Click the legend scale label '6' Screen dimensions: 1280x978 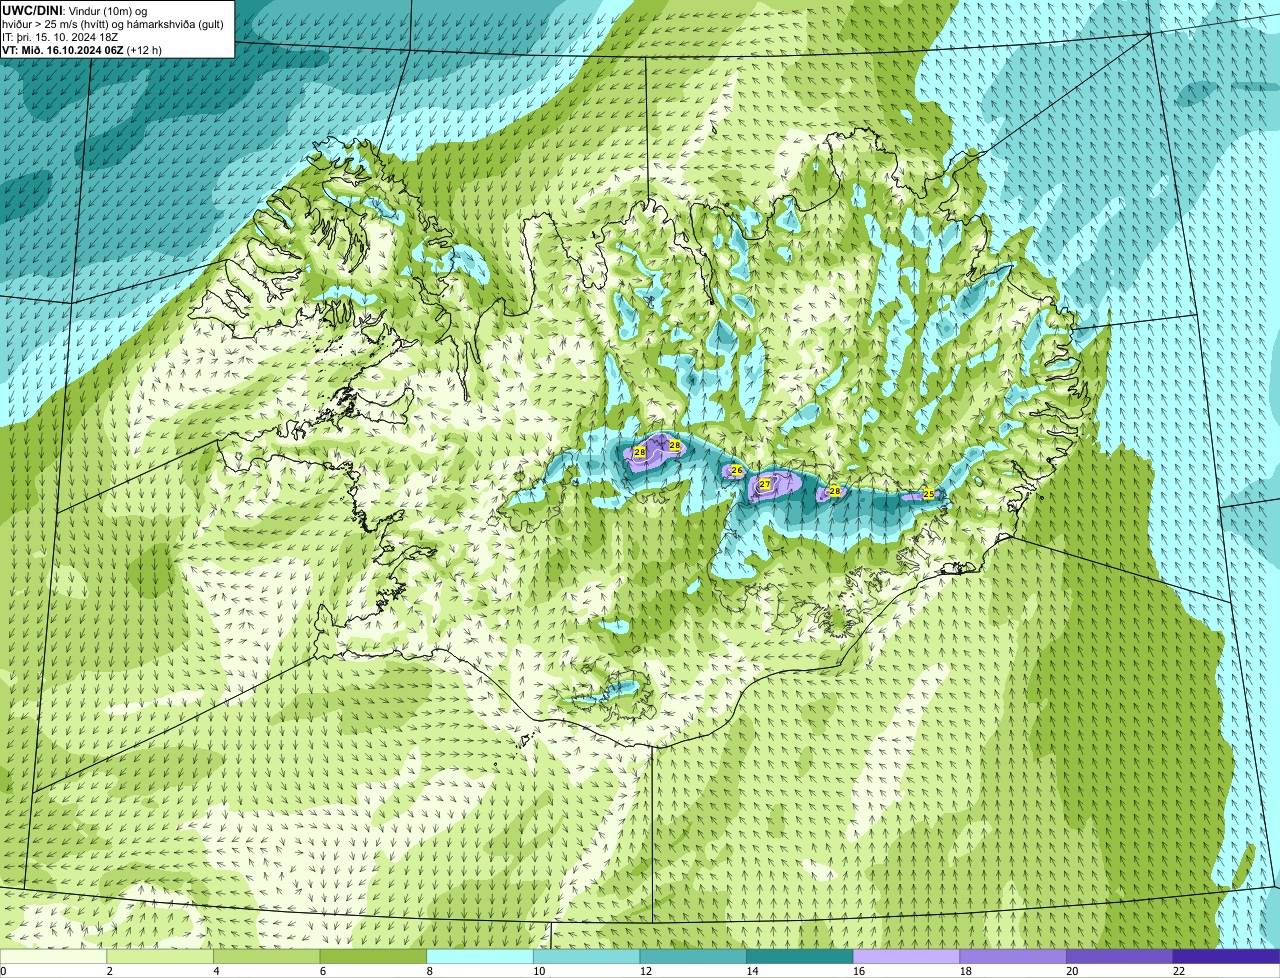(x=323, y=971)
